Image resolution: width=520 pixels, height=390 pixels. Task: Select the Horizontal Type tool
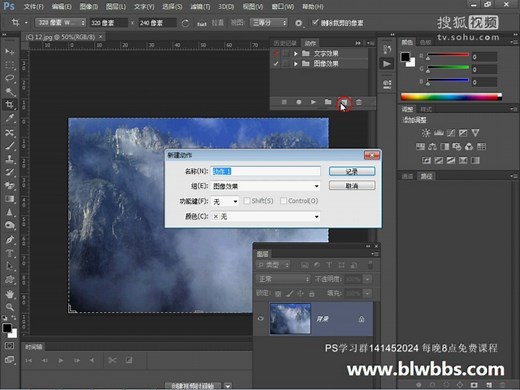(x=9, y=253)
